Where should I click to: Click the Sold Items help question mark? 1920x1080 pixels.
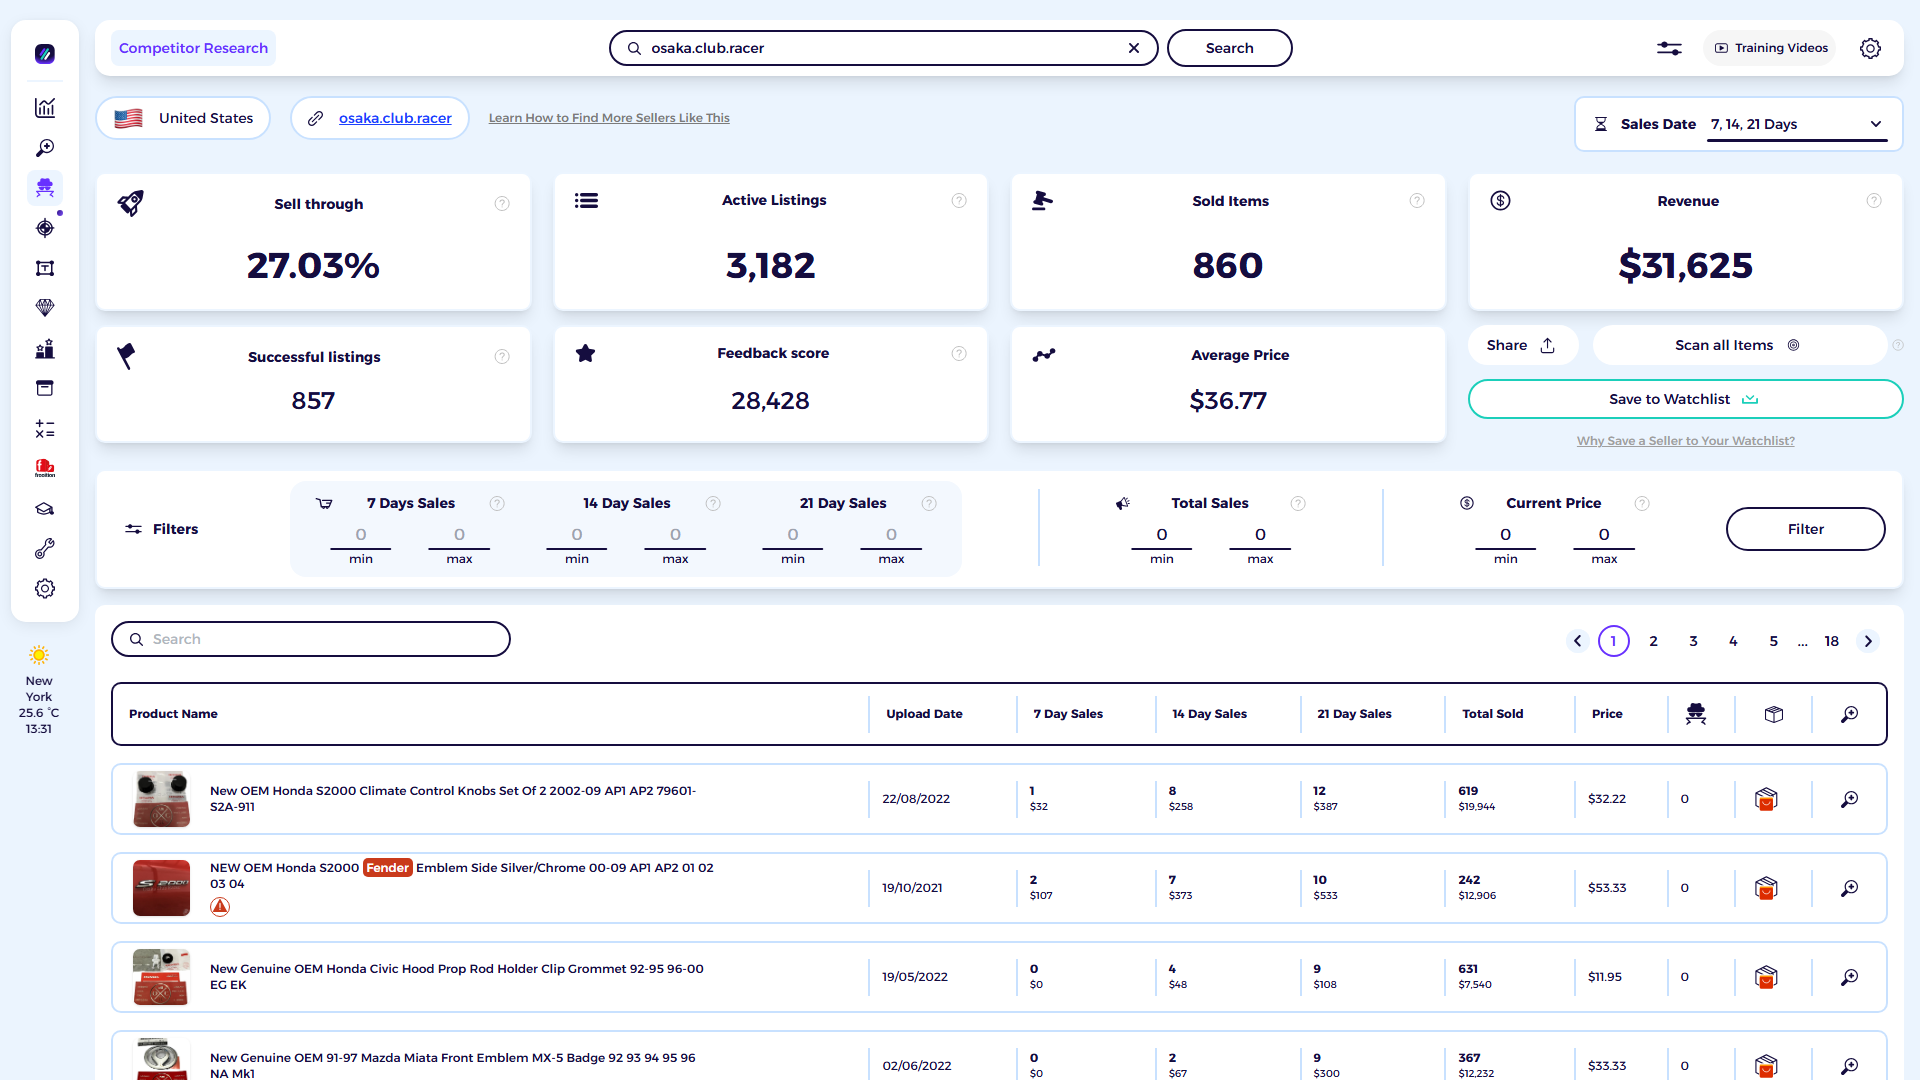pos(1417,201)
